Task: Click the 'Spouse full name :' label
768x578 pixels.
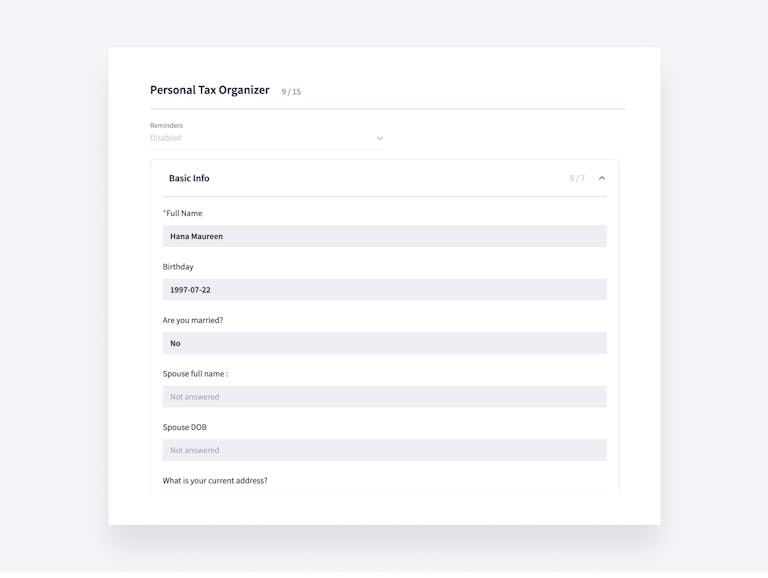Action: 195,374
